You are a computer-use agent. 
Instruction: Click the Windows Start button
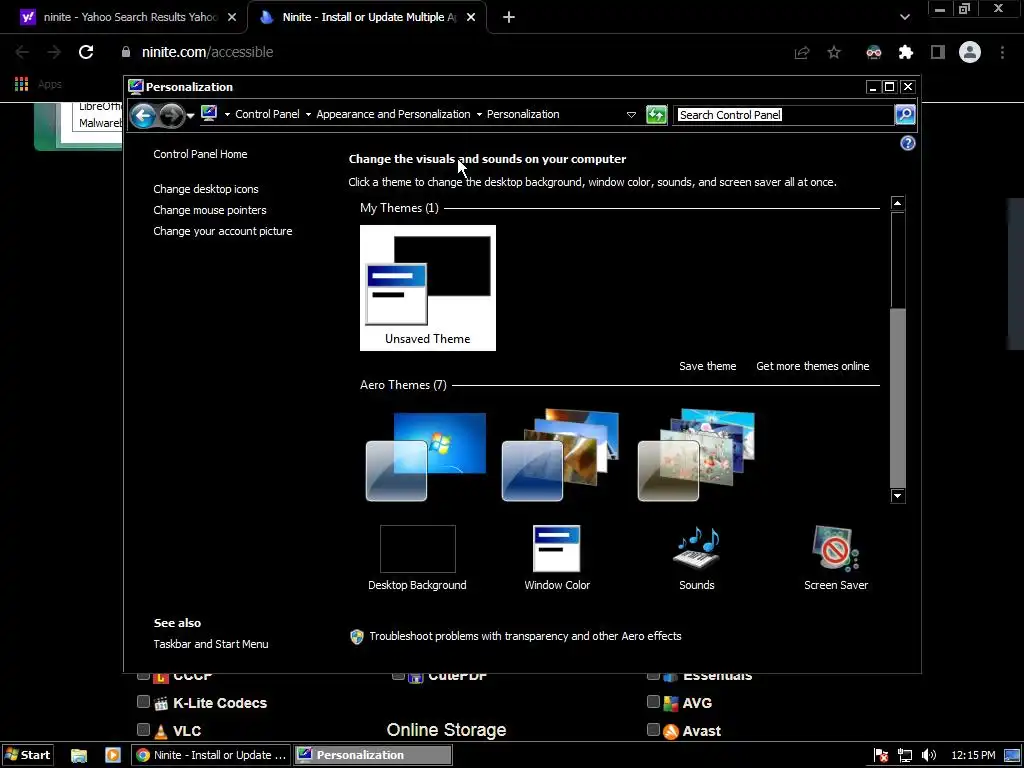click(27, 755)
